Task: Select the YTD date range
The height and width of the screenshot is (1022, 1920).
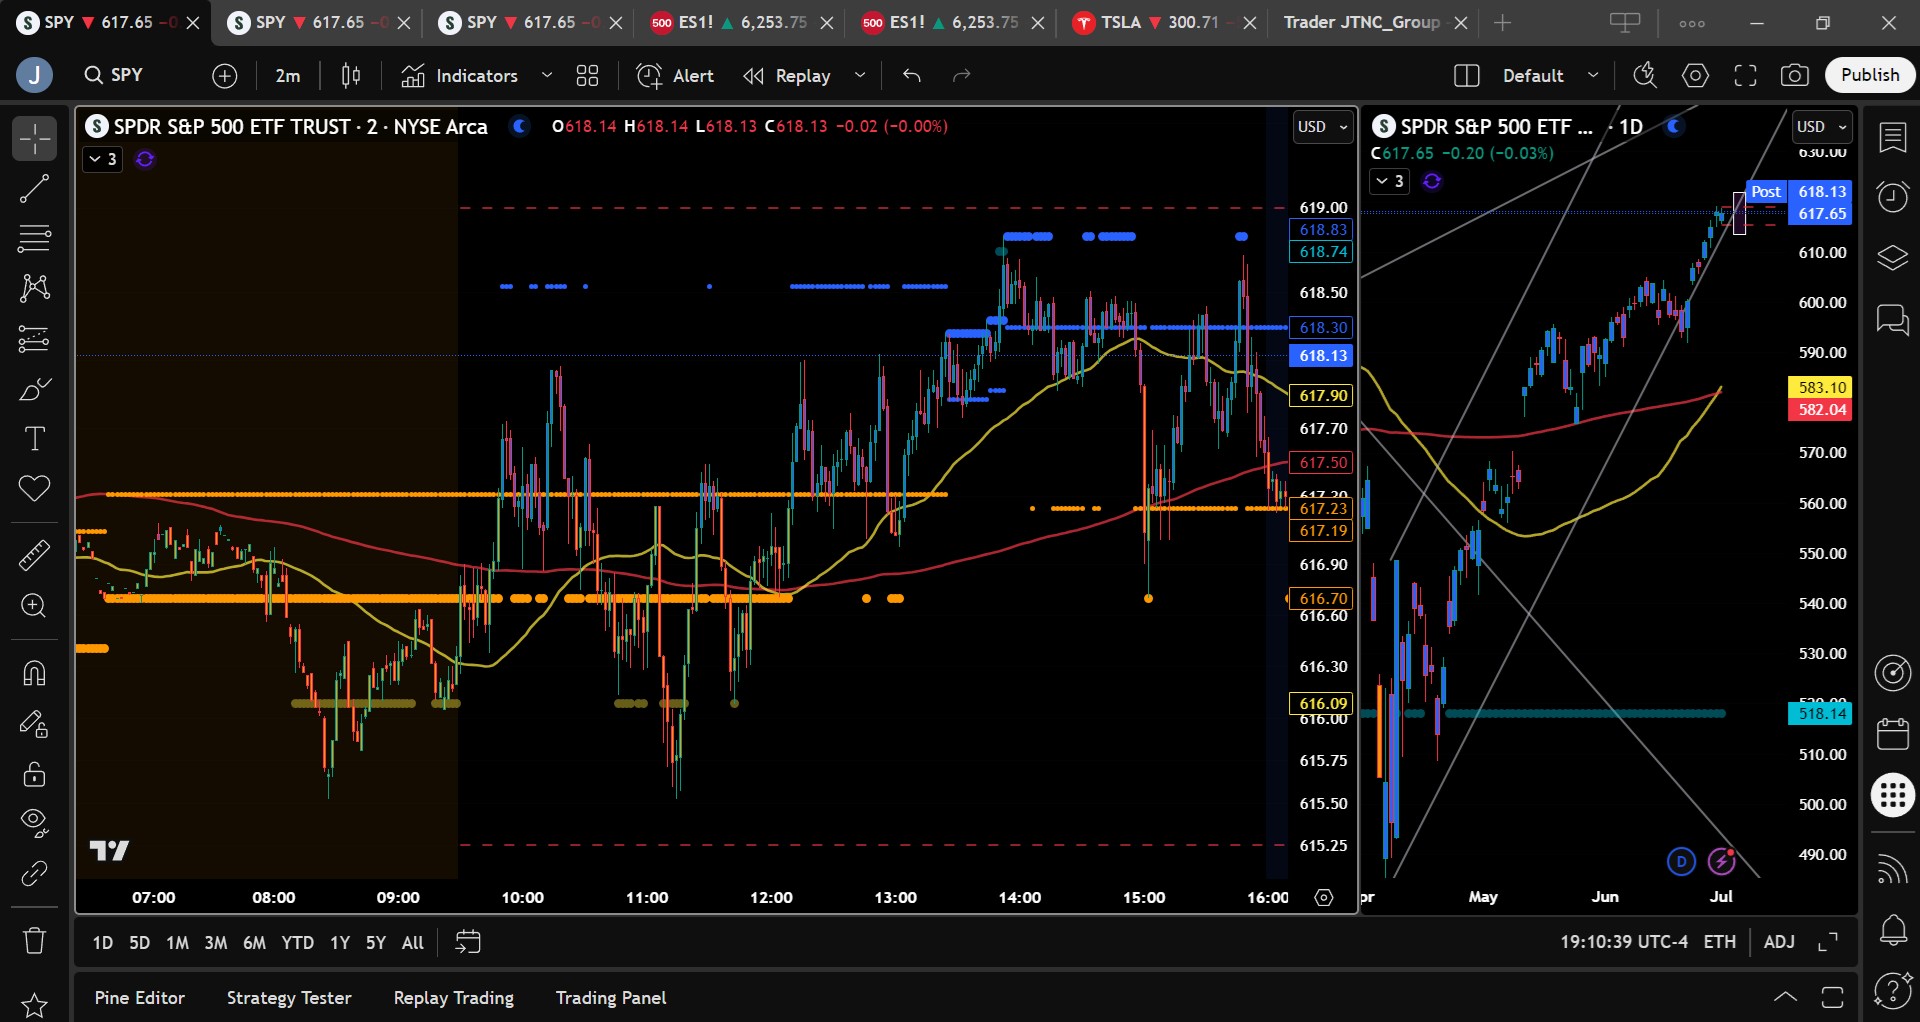Action: click(297, 943)
